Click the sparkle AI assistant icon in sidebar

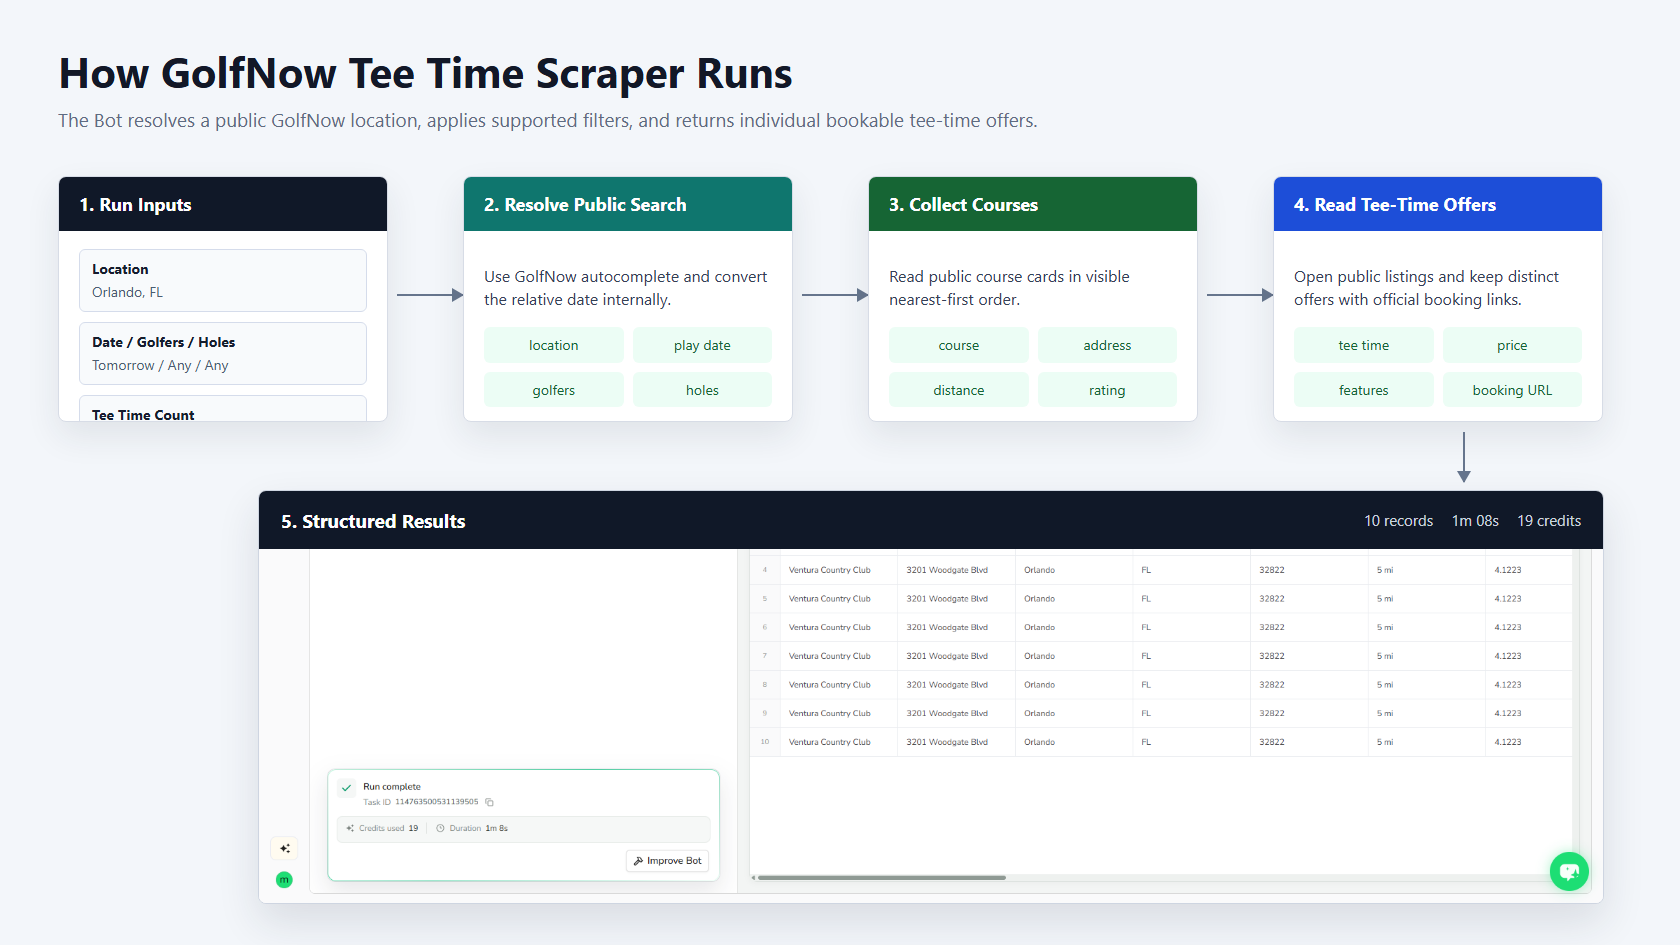285,848
